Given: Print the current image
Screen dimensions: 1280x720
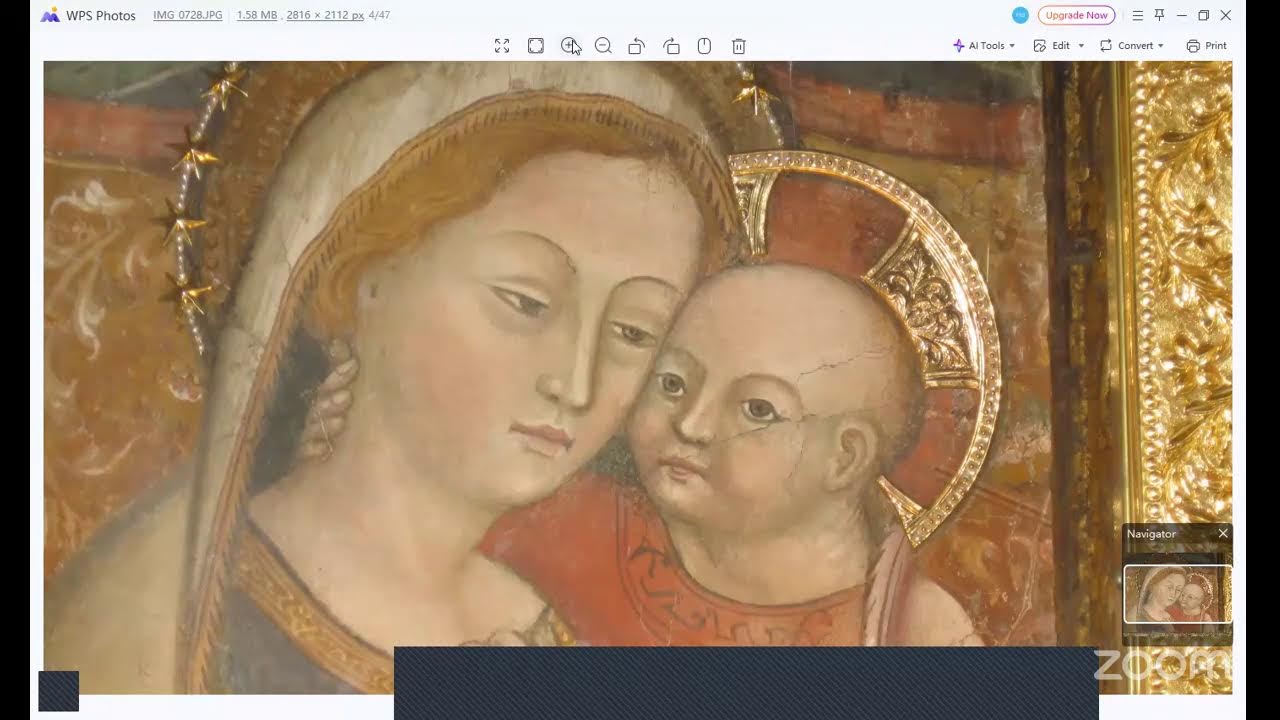Looking at the screenshot, I should point(1206,46).
